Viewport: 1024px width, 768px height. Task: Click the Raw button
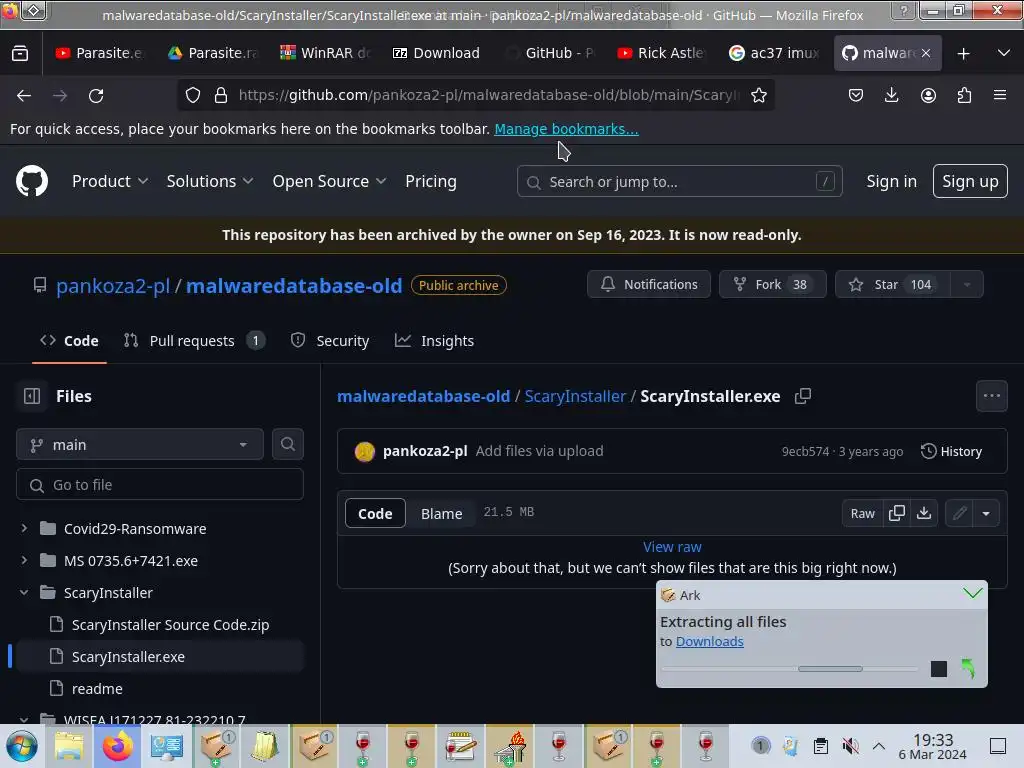click(862, 513)
